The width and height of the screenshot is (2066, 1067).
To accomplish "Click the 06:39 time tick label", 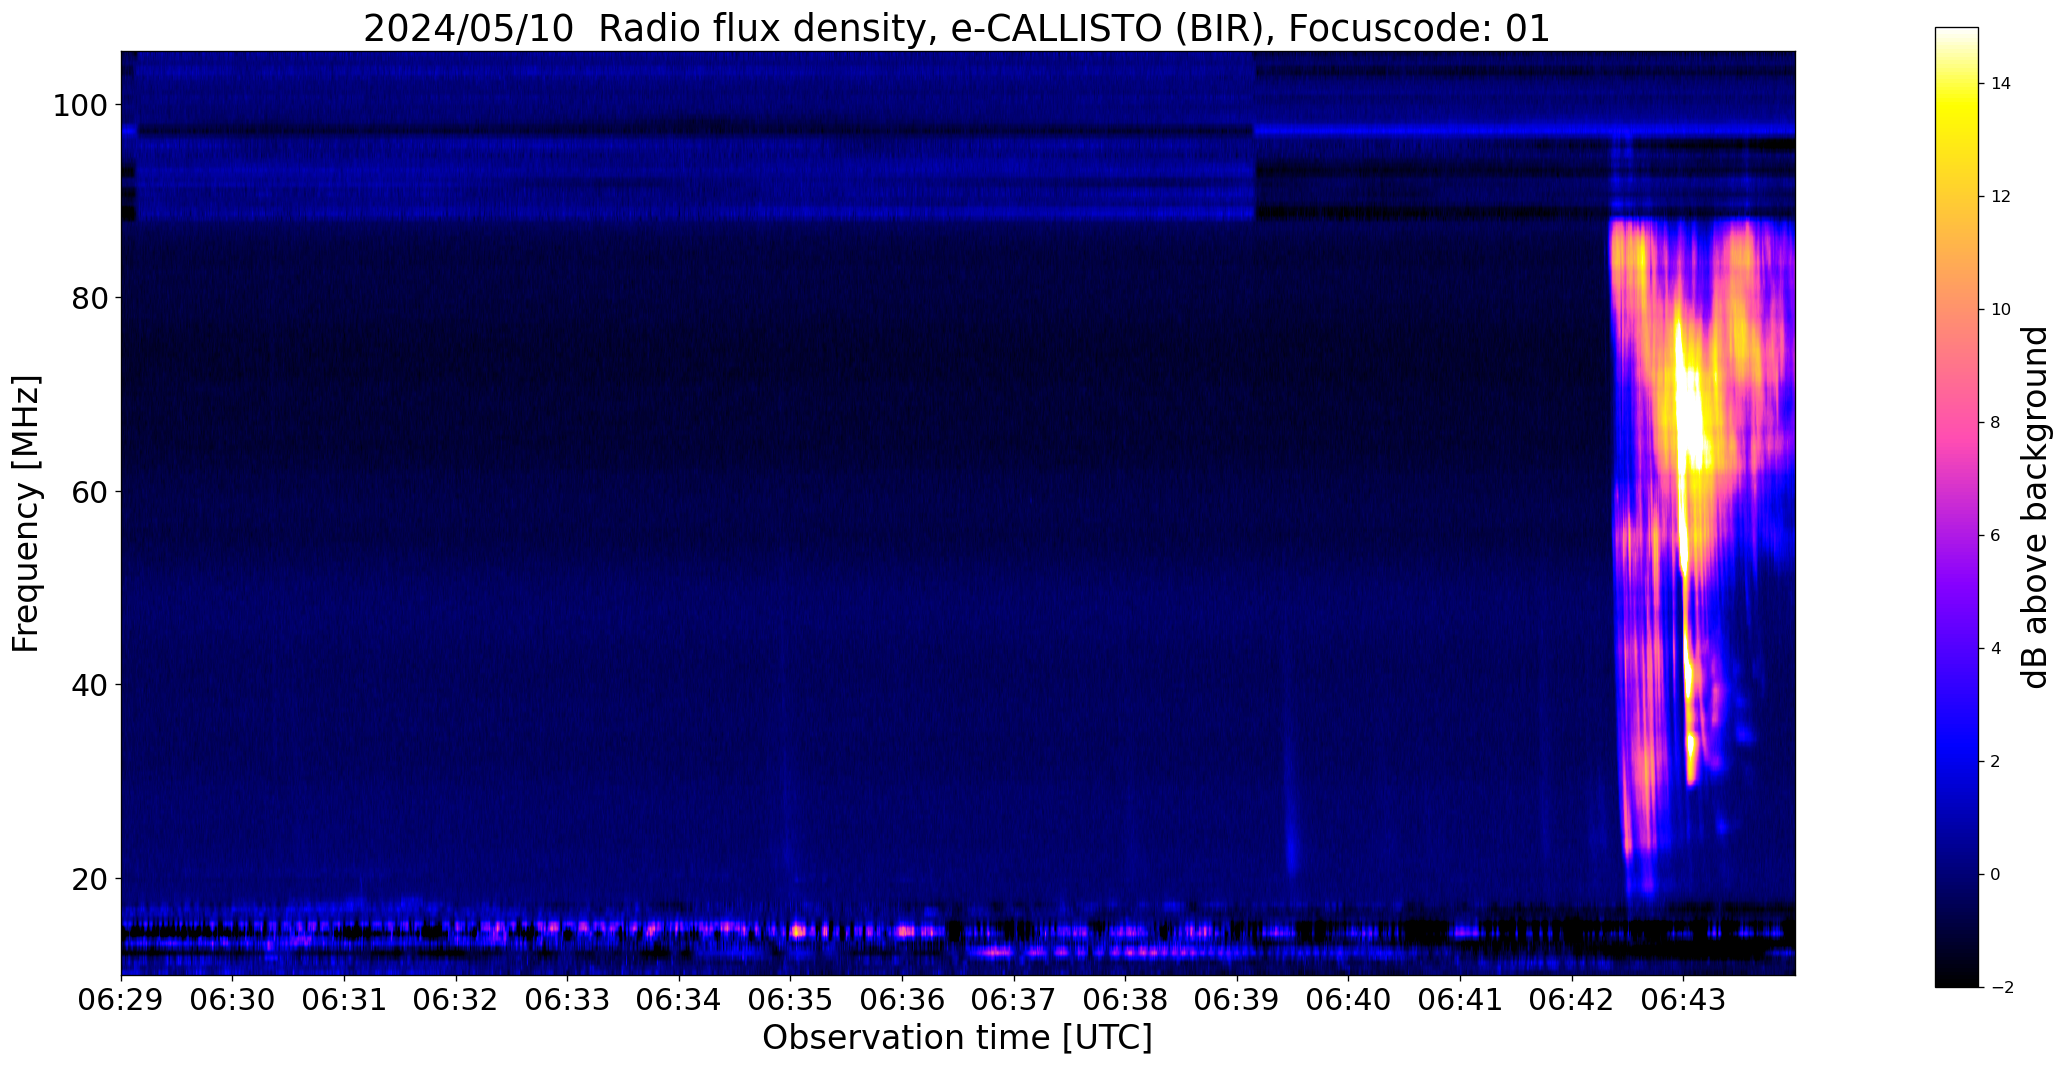I will click(1238, 1000).
